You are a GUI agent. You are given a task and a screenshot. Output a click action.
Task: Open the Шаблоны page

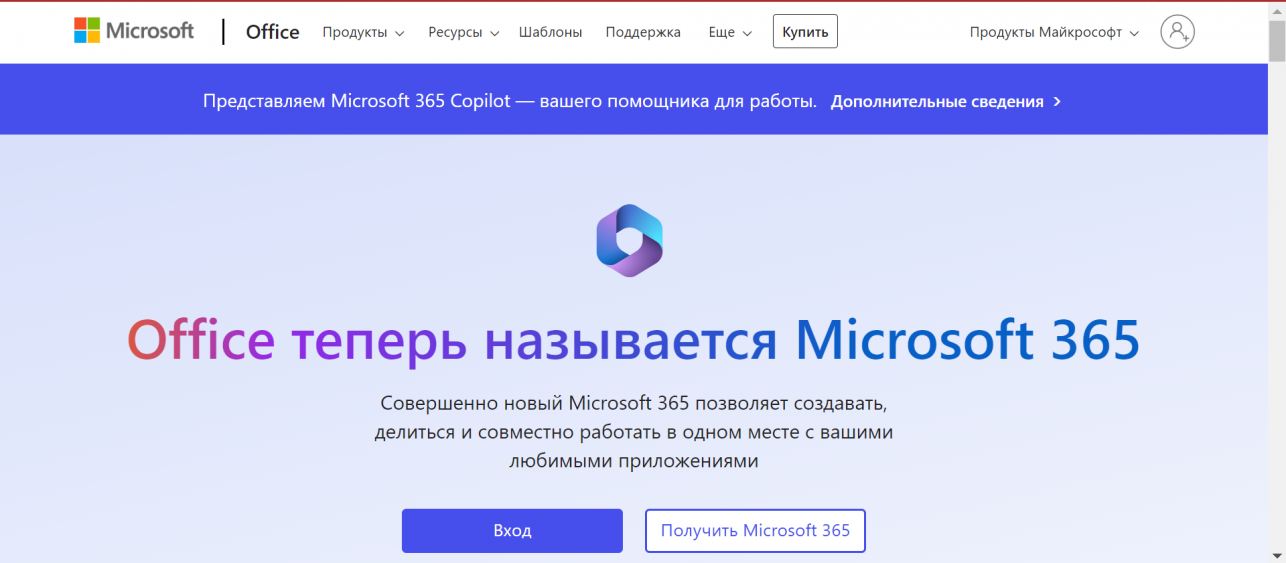(550, 32)
